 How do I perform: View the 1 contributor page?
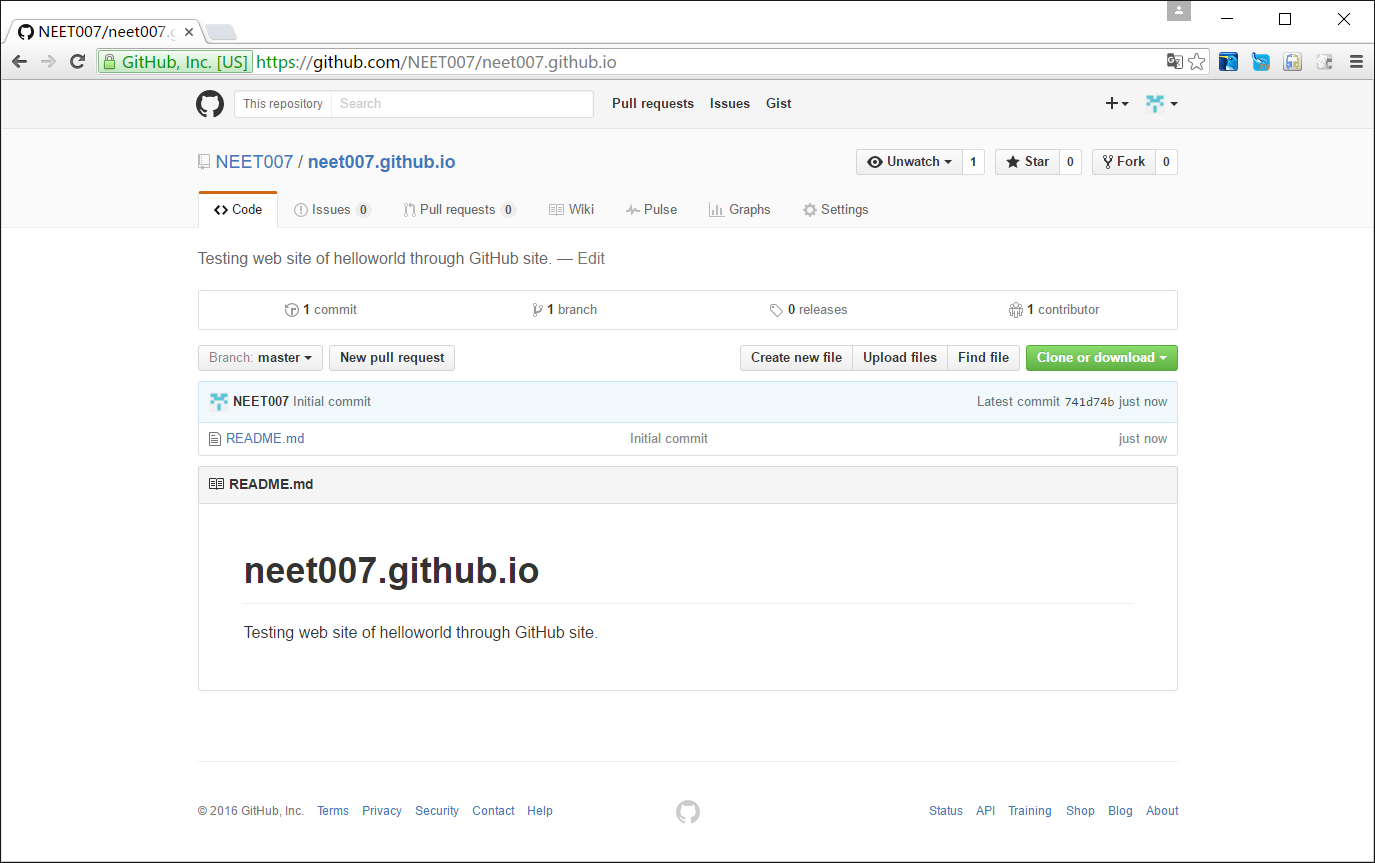tap(1054, 310)
